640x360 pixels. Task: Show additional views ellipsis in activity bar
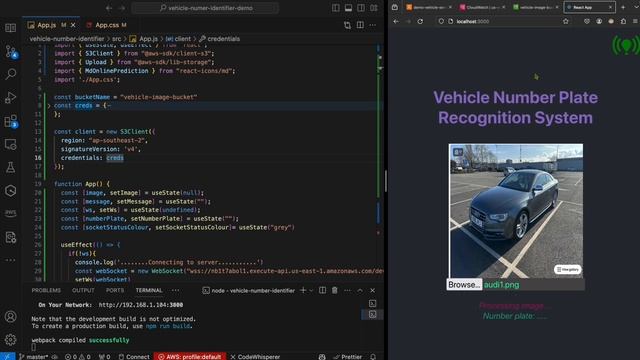[x=11, y=260]
